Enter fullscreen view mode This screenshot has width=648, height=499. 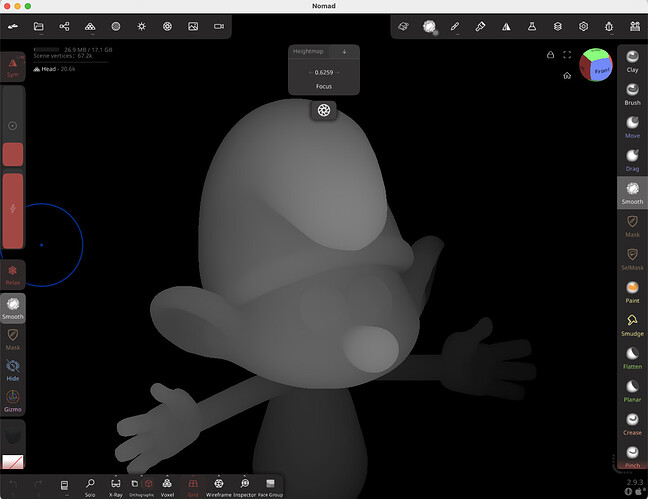pos(567,55)
